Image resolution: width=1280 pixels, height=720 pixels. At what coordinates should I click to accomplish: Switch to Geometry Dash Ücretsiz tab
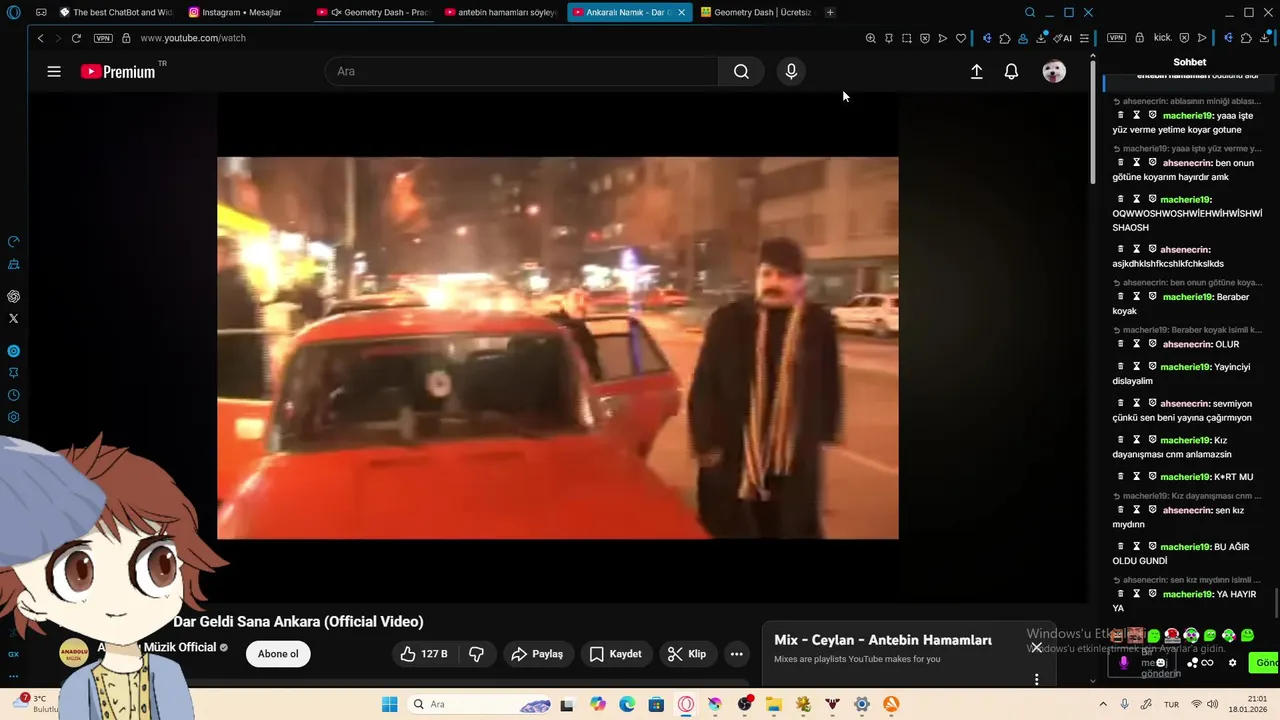coord(756,12)
